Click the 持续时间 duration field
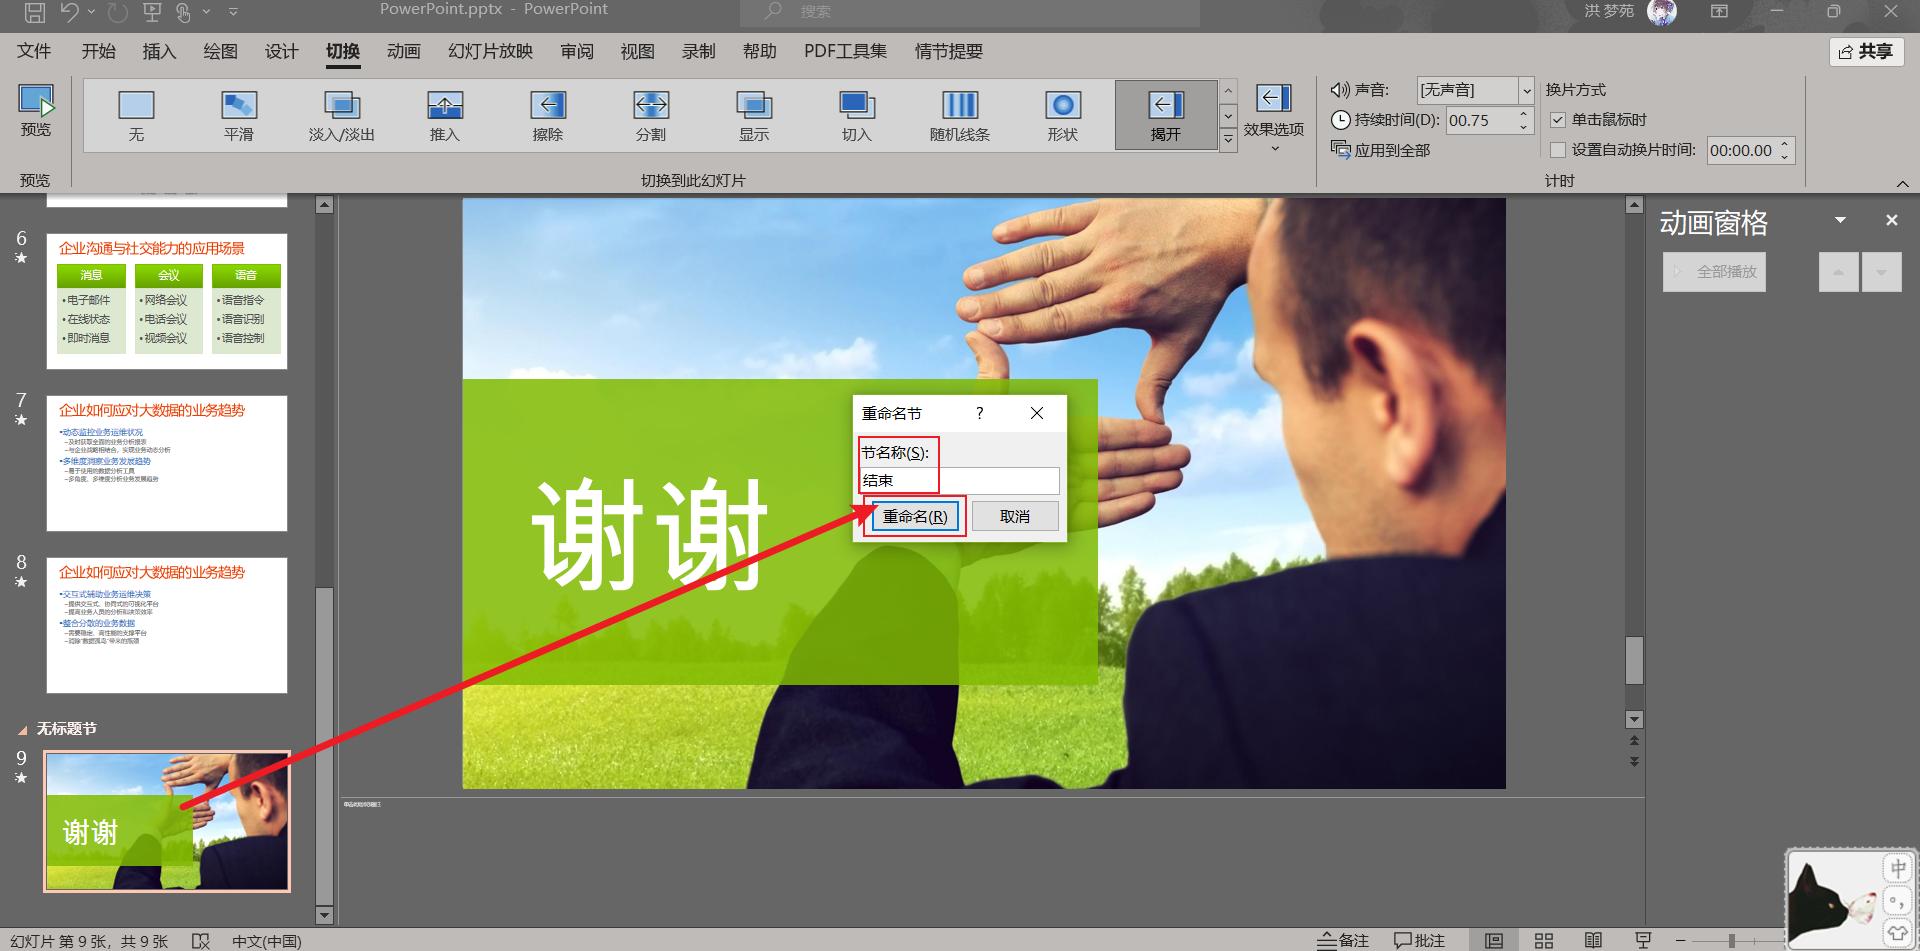1920x951 pixels. coord(1481,120)
